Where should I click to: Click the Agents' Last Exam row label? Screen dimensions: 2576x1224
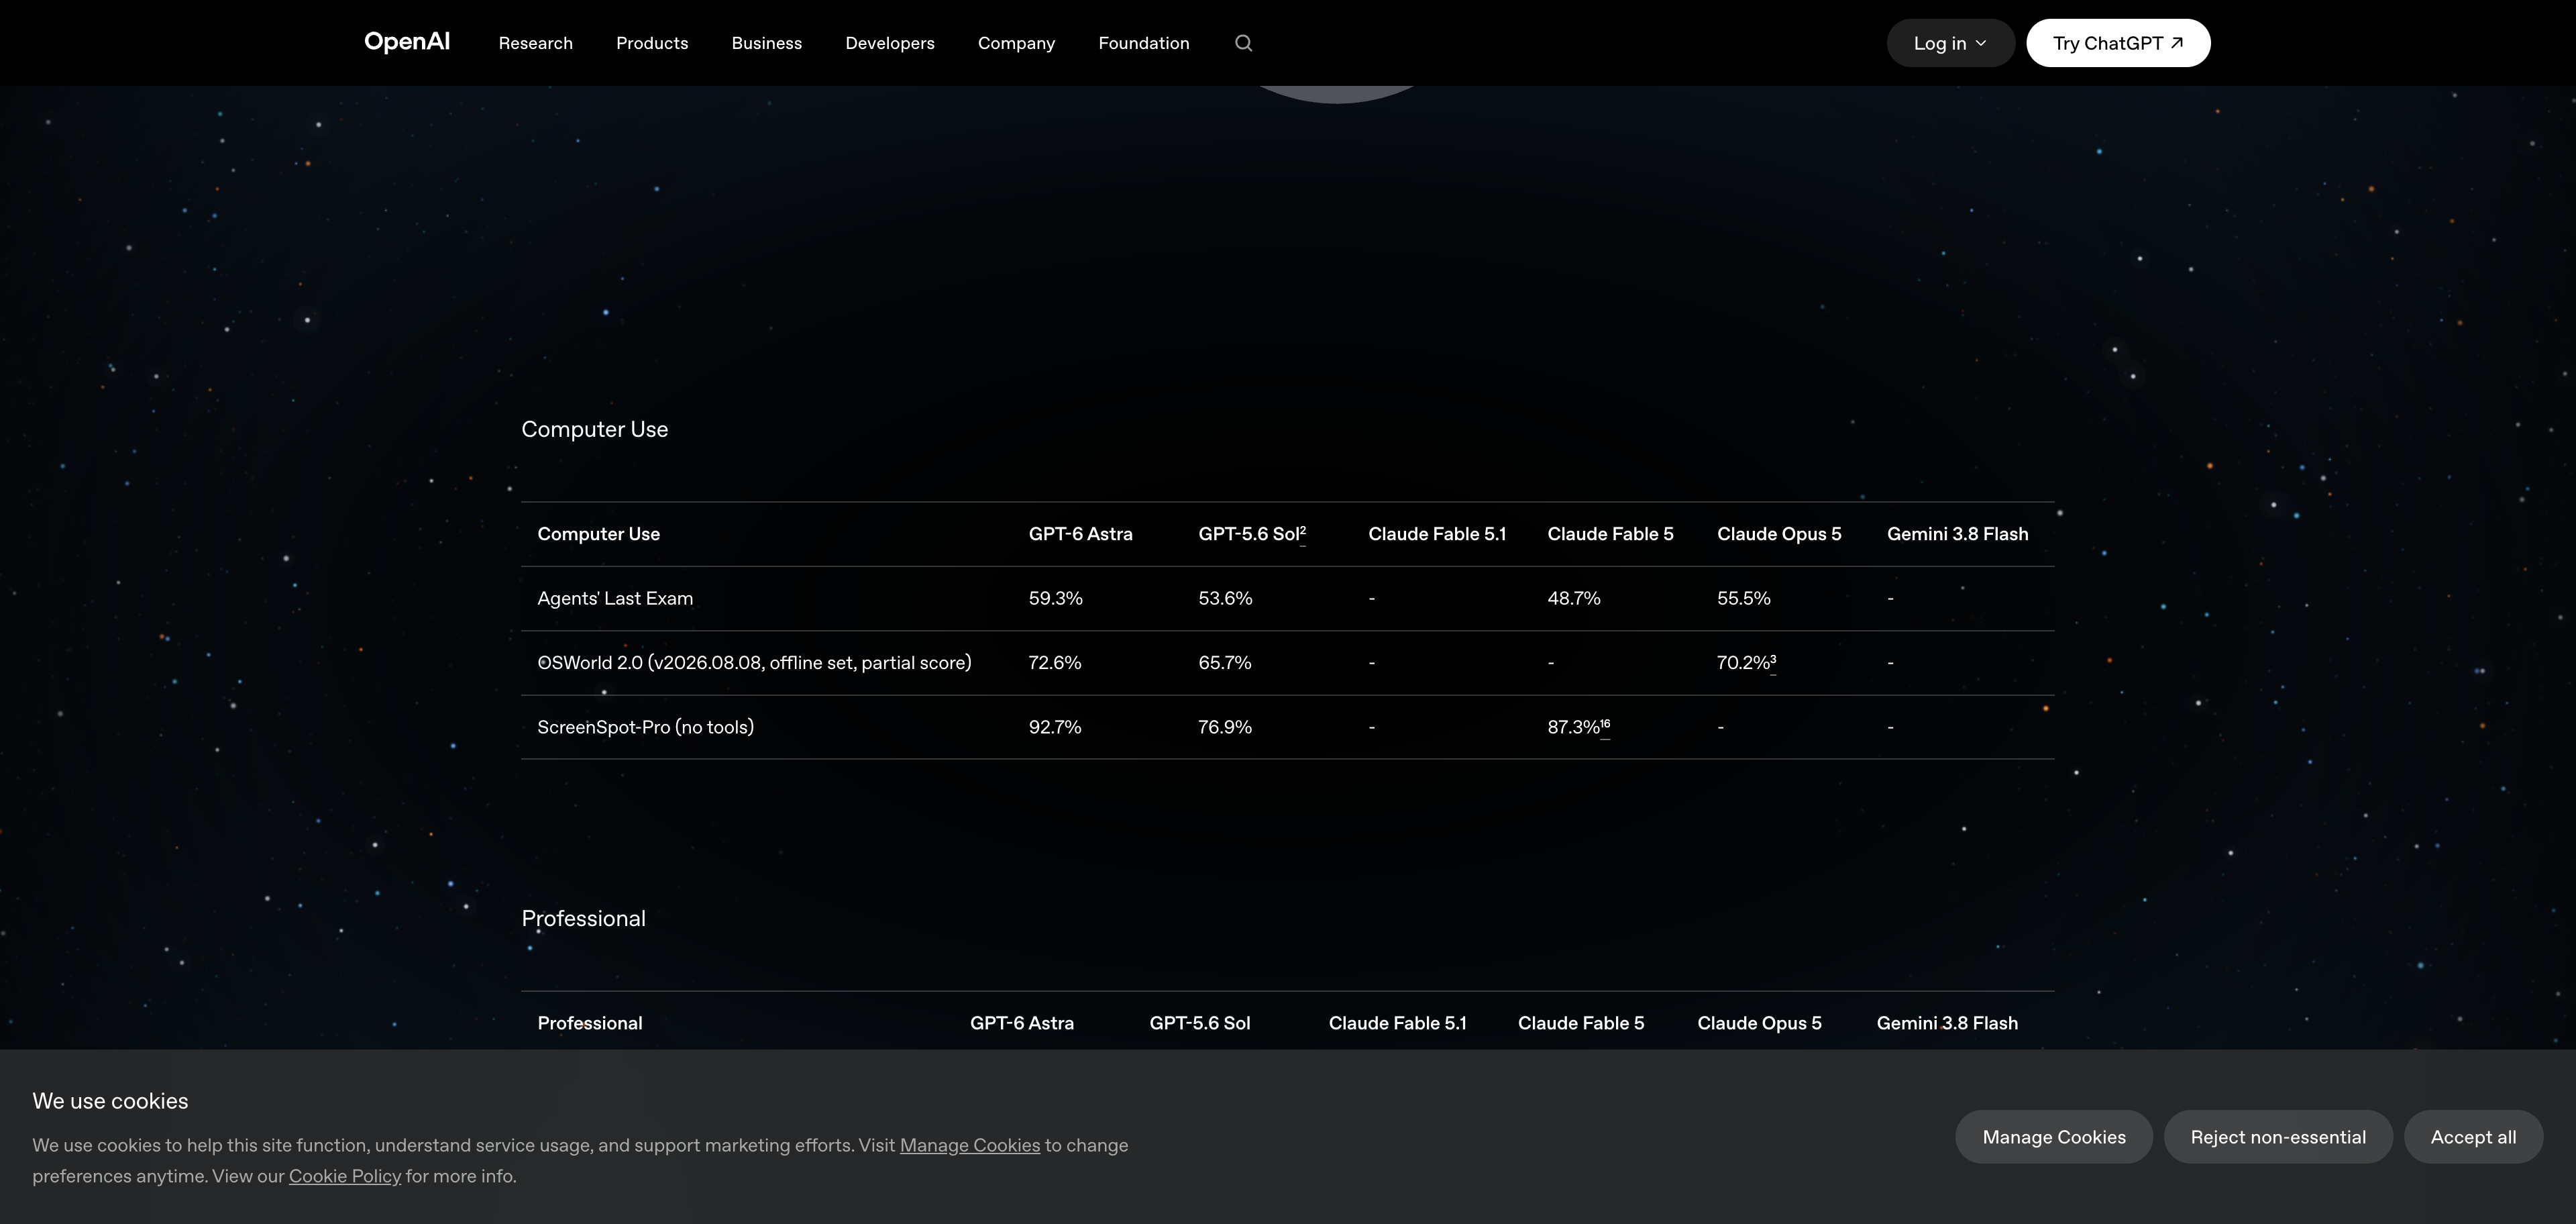tap(615, 598)
